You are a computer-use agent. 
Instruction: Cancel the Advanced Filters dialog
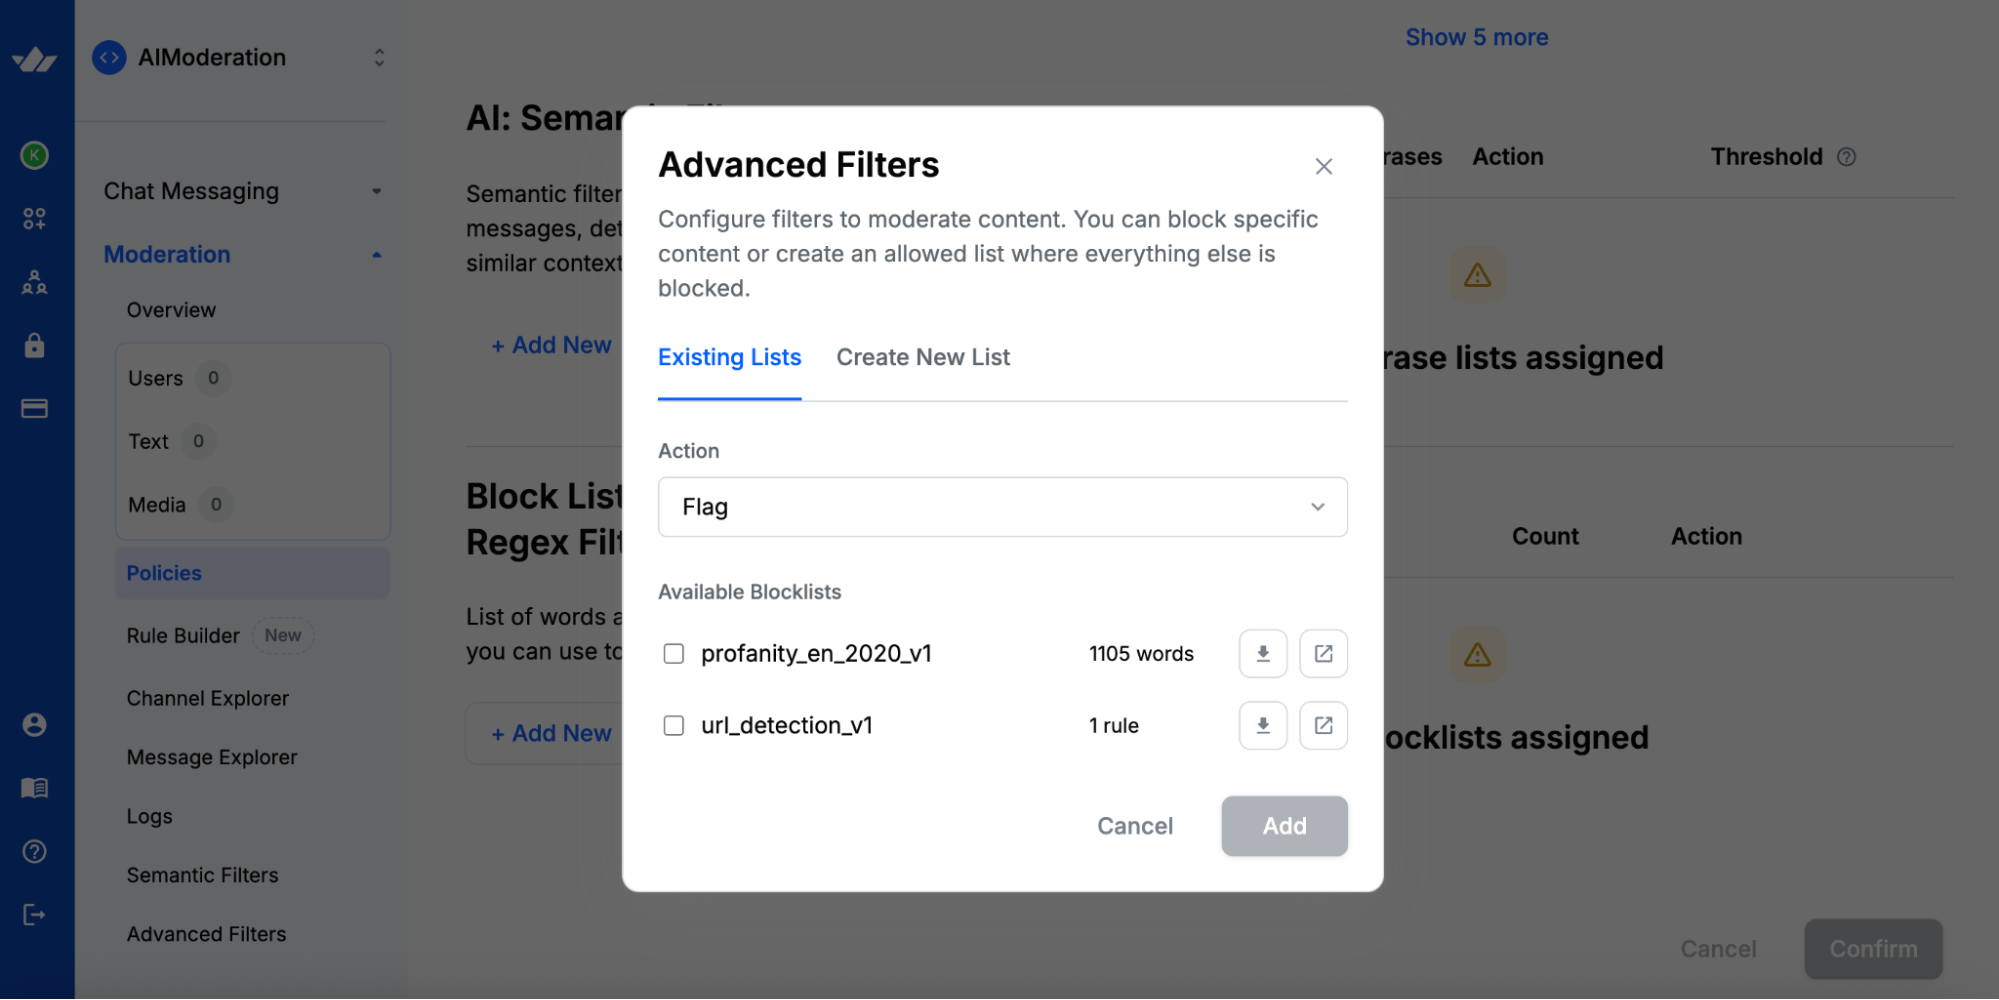pyautogui.click(x=1134, y=826)
